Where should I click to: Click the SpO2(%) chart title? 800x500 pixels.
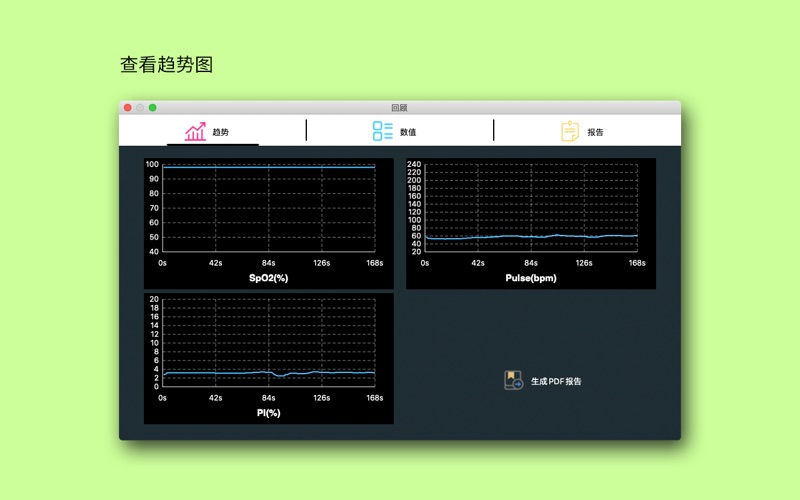click(268, 278)
